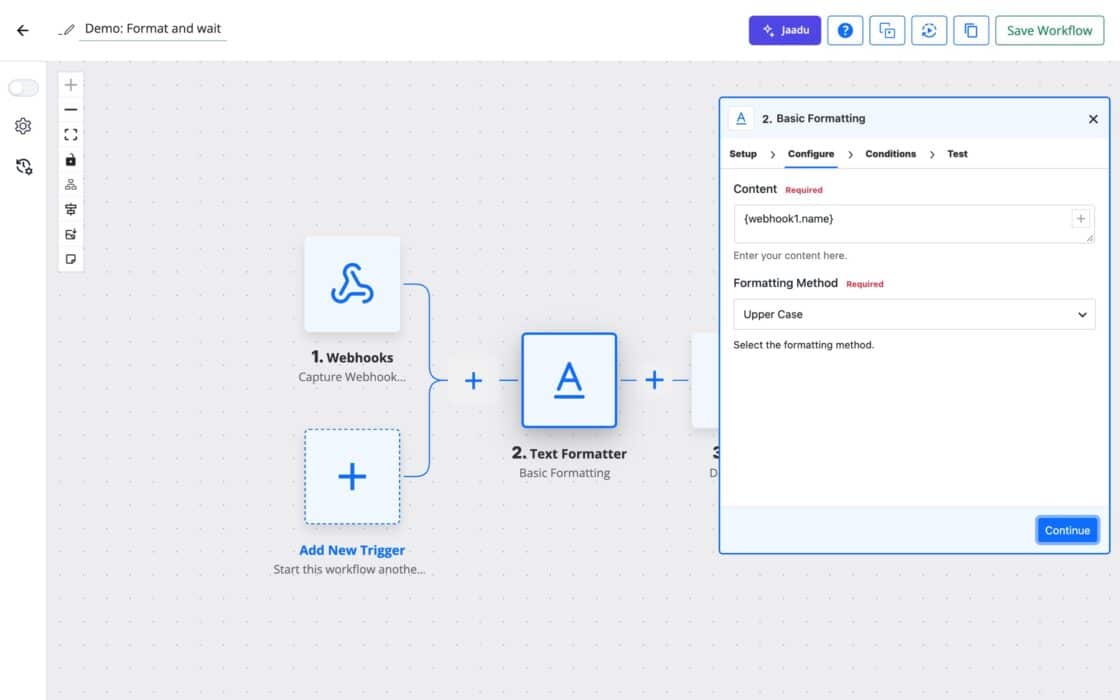Toggle the workflow enable switch
This screenshot has width=1120, height=700.
pos(23,87)
